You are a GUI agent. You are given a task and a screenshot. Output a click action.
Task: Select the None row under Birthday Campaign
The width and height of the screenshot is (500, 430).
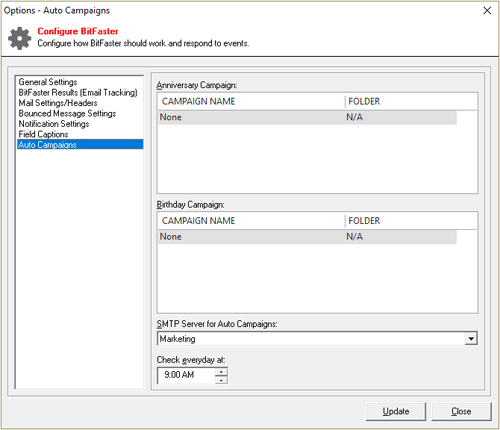pos(307,237)
